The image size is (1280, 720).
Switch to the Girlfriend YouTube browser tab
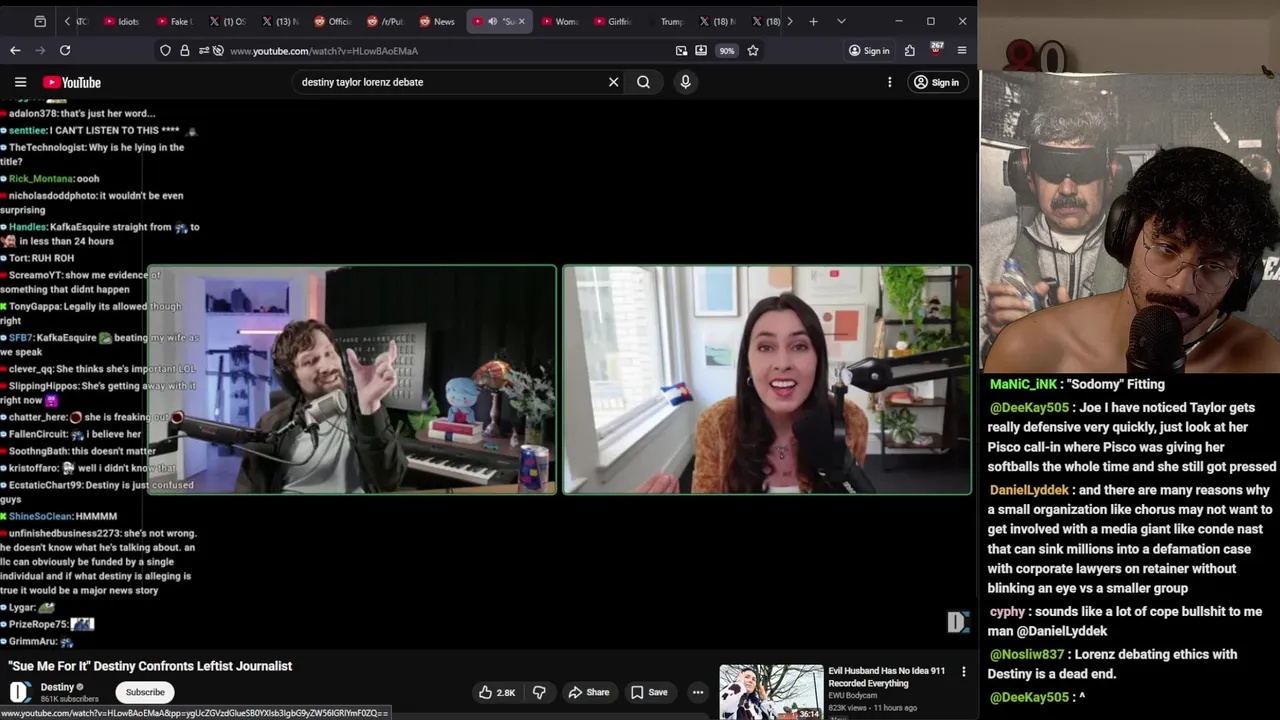tap(613, 21)
